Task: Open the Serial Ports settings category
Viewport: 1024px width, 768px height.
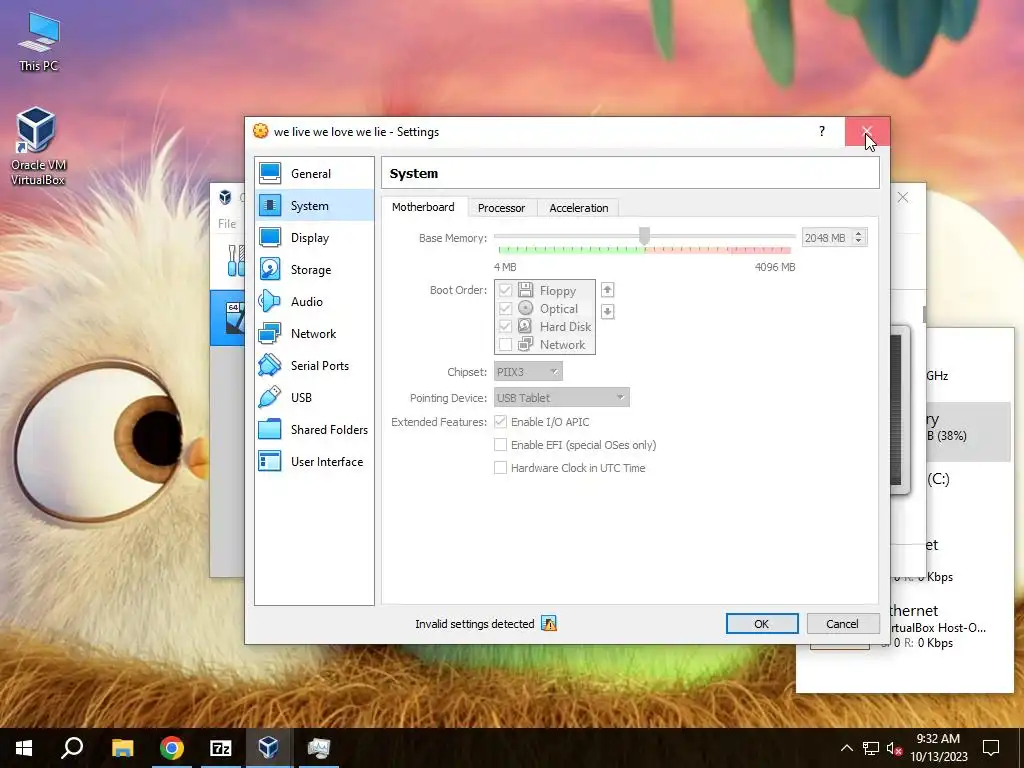Action: click(x=314, y=366)
